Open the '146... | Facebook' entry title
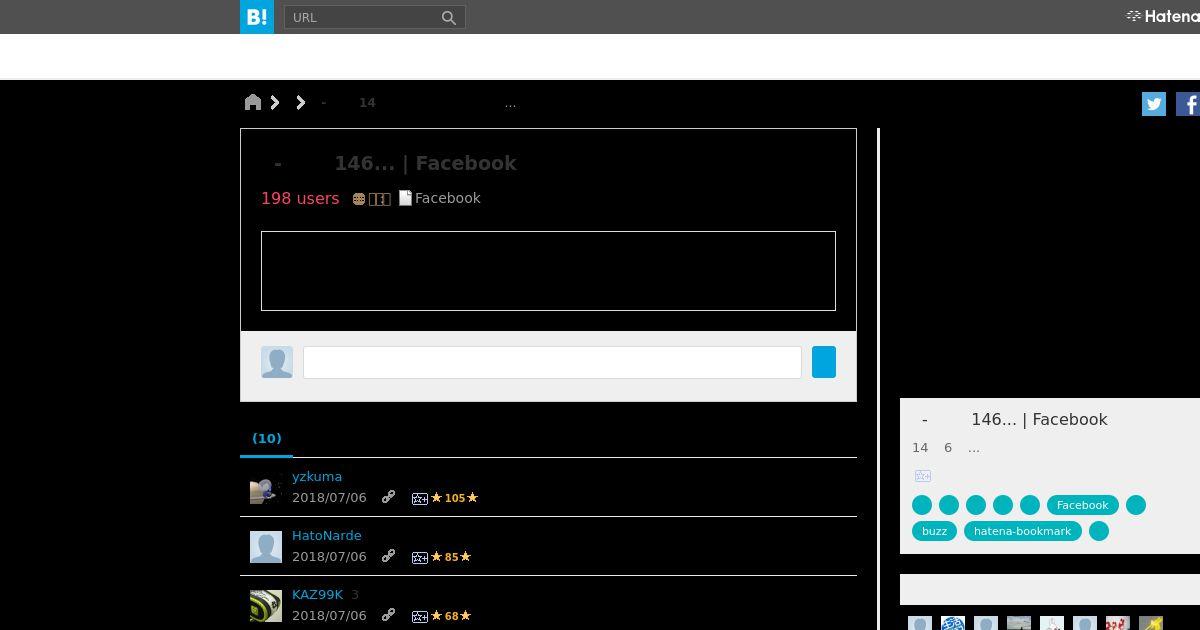 [394, 163]
